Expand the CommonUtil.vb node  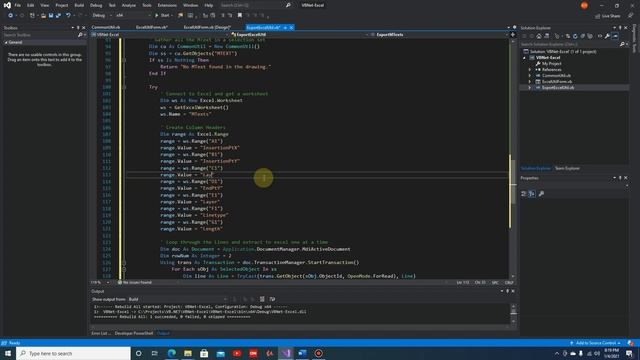[x=530, y=76]
